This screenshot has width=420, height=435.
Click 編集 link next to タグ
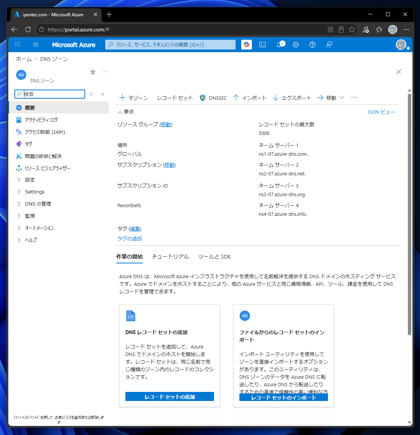click(x=135, y=229)
